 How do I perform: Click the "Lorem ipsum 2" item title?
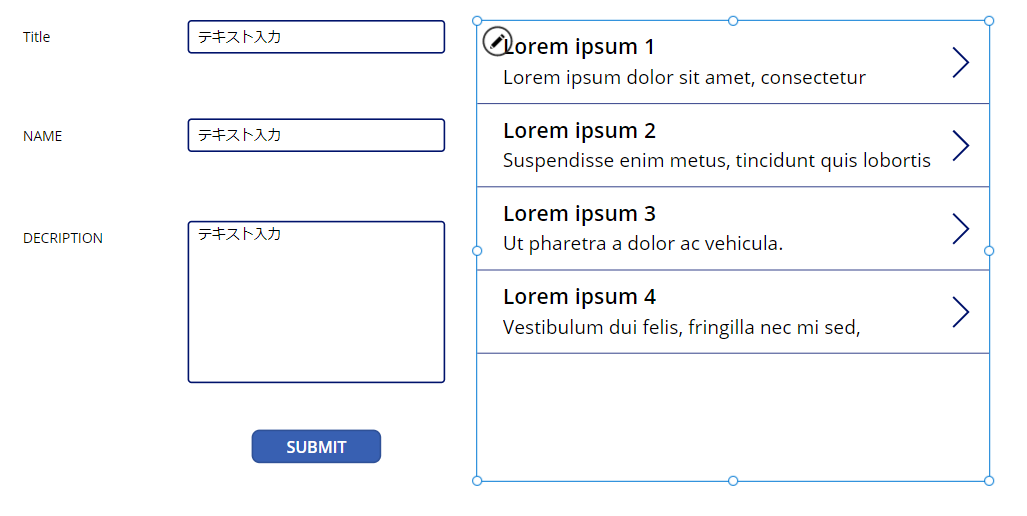579,131
